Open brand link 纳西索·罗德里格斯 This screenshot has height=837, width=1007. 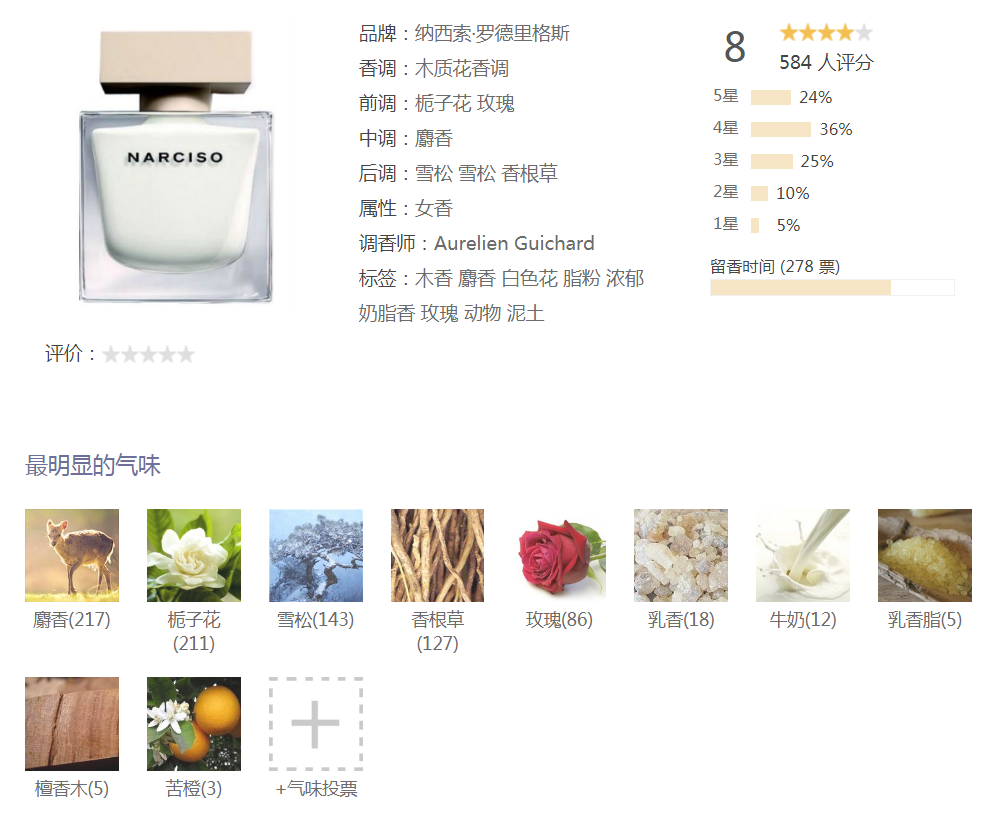[x=492, y=33]
